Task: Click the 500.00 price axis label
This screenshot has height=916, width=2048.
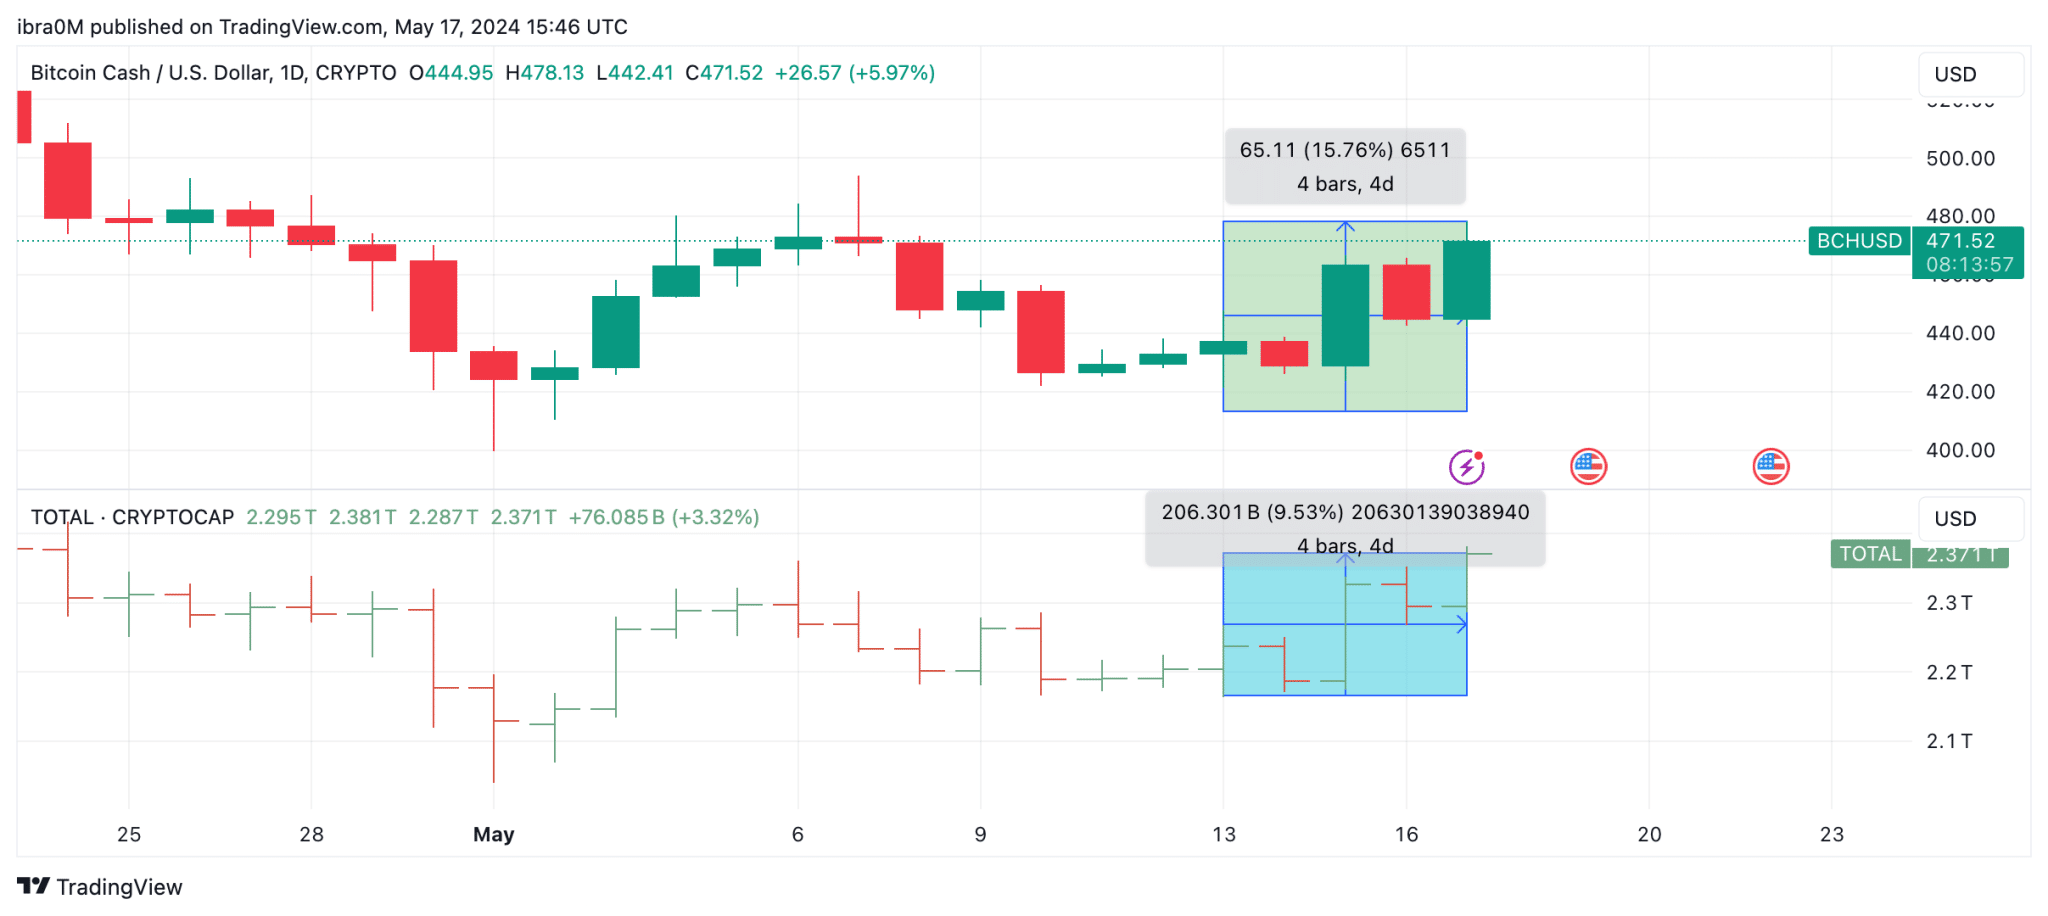Action: tap(1960, 158)
